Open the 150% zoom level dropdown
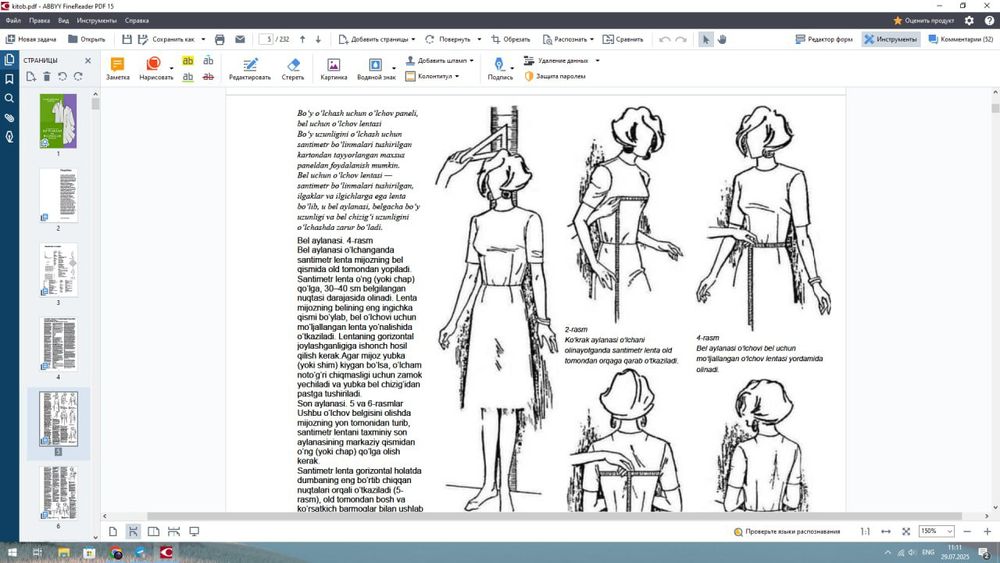Image resolution: width=1000 pixels, height=563 pixels. [949, 531]
